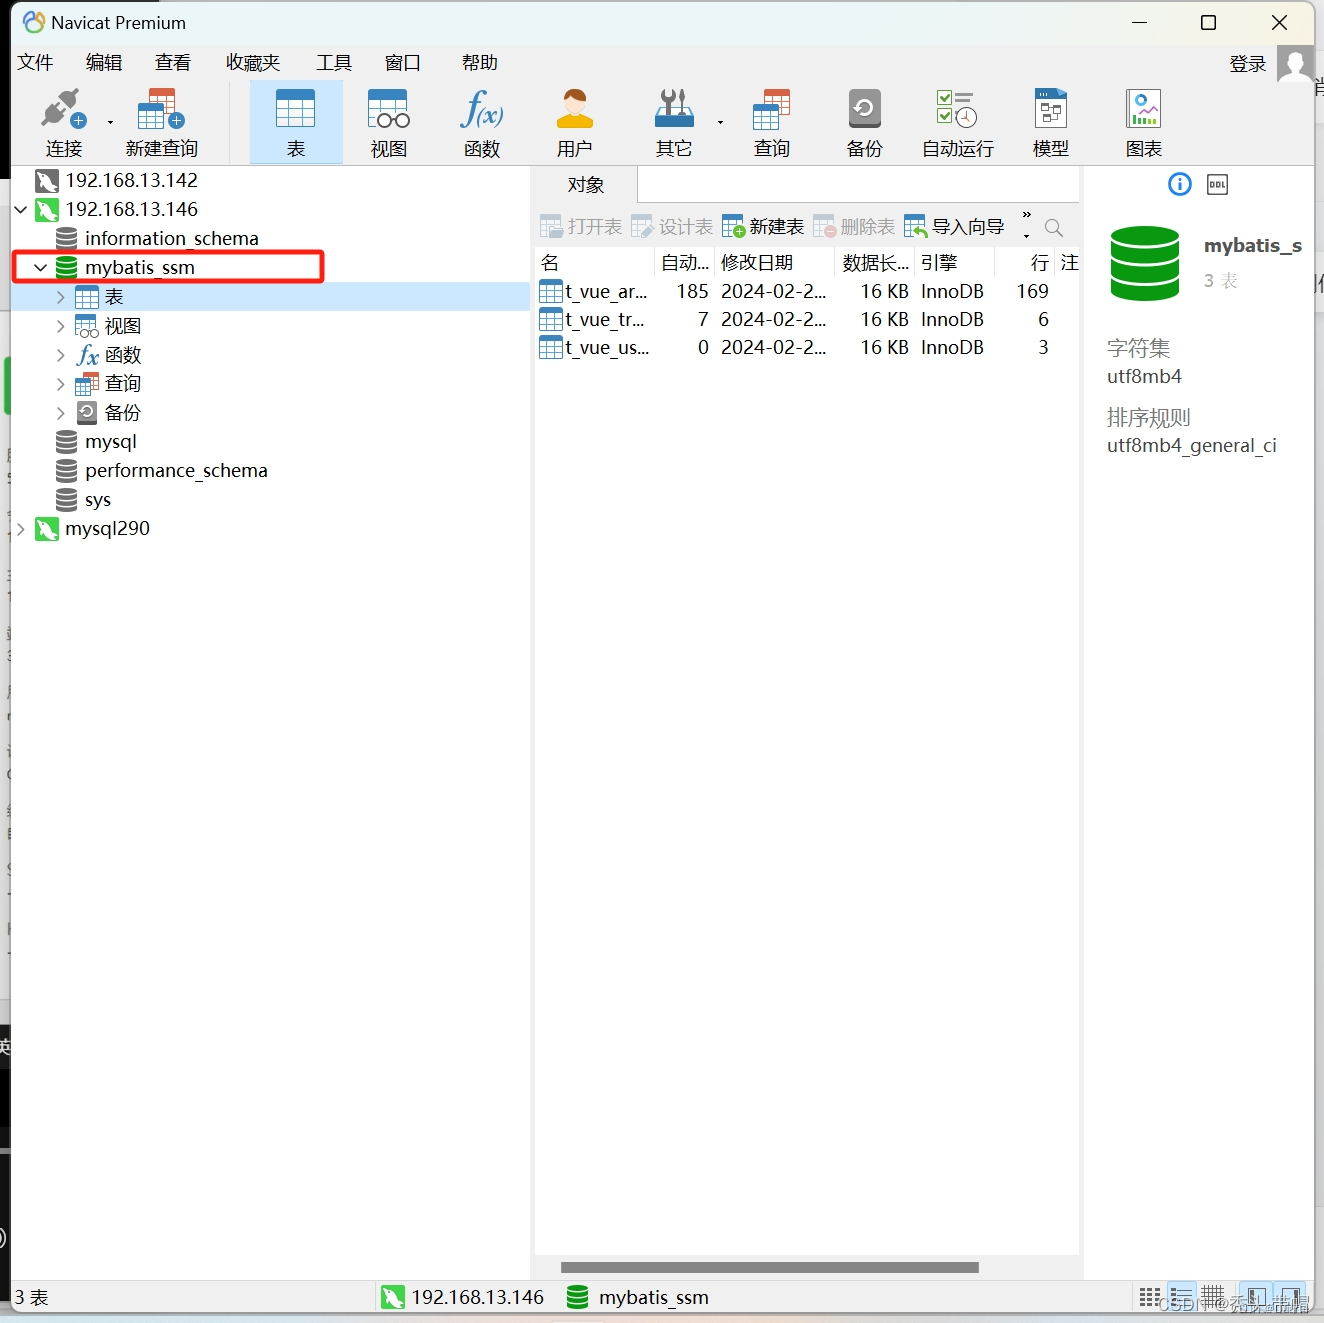1324x1323 pixels.
Task: Click the search magnifier icon
Action: [1053, 228]
